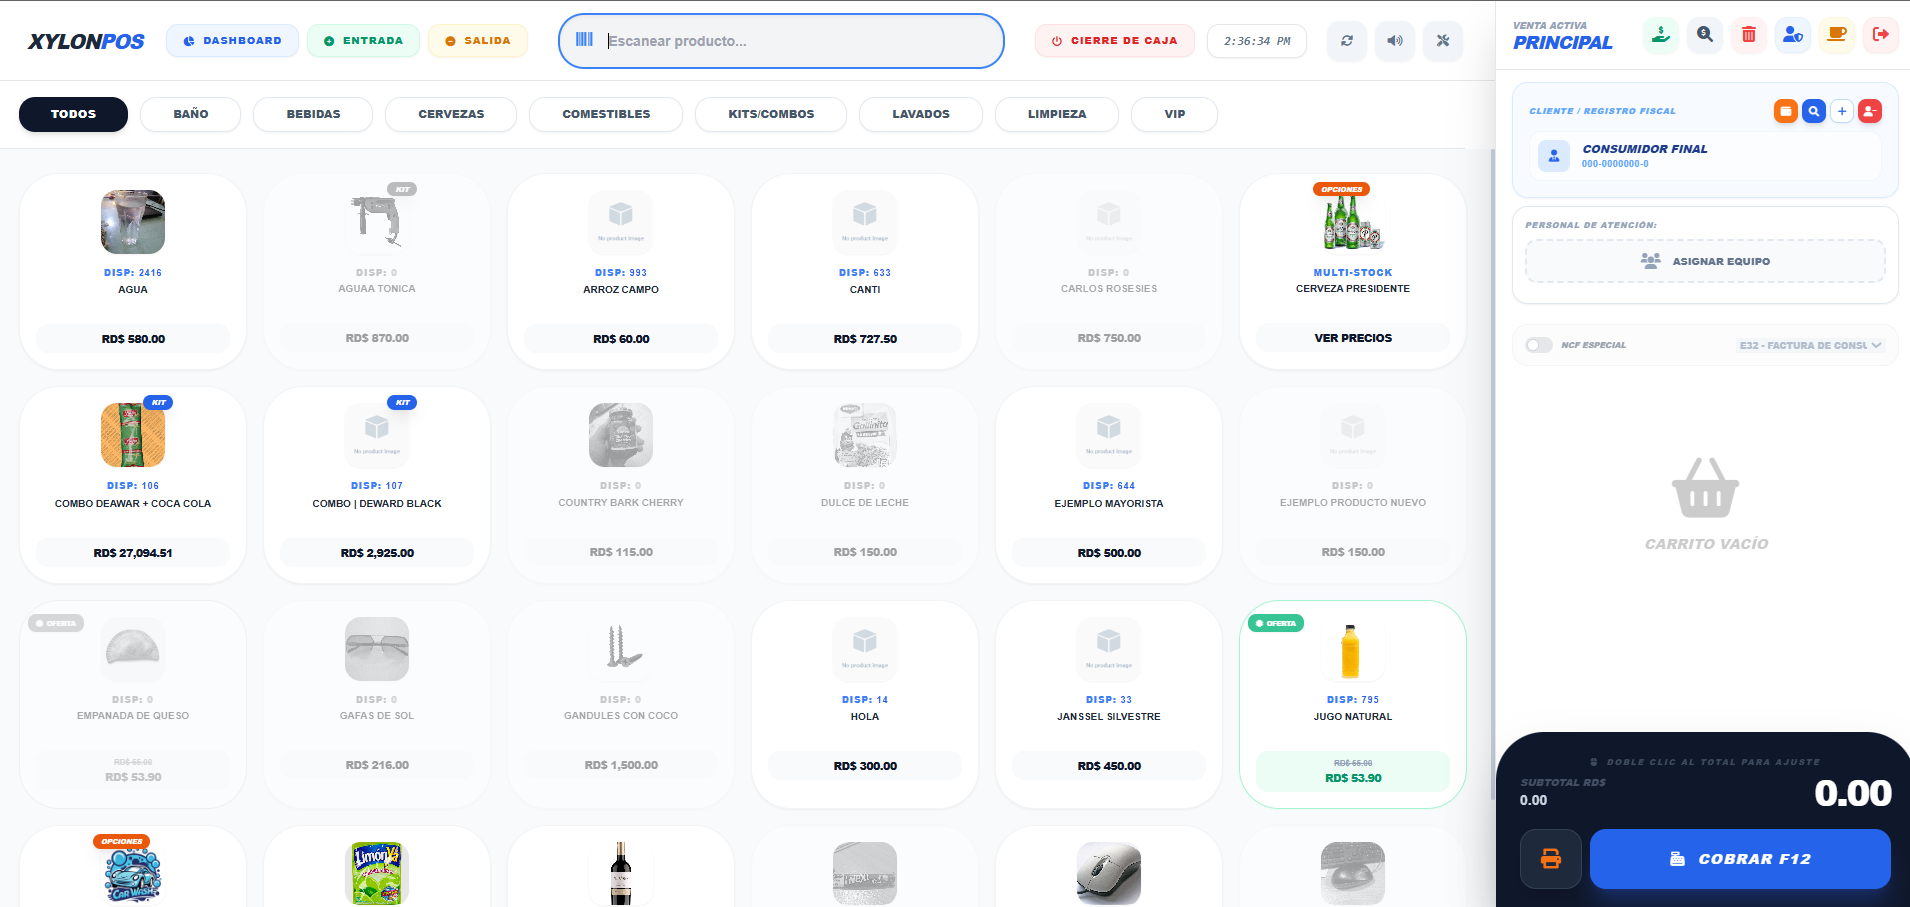Image resolution: width=1910 pixels, height=907 pixels.
Task: Select the KITS/COMBOS category tab
Action: click(x=771, y=114)
